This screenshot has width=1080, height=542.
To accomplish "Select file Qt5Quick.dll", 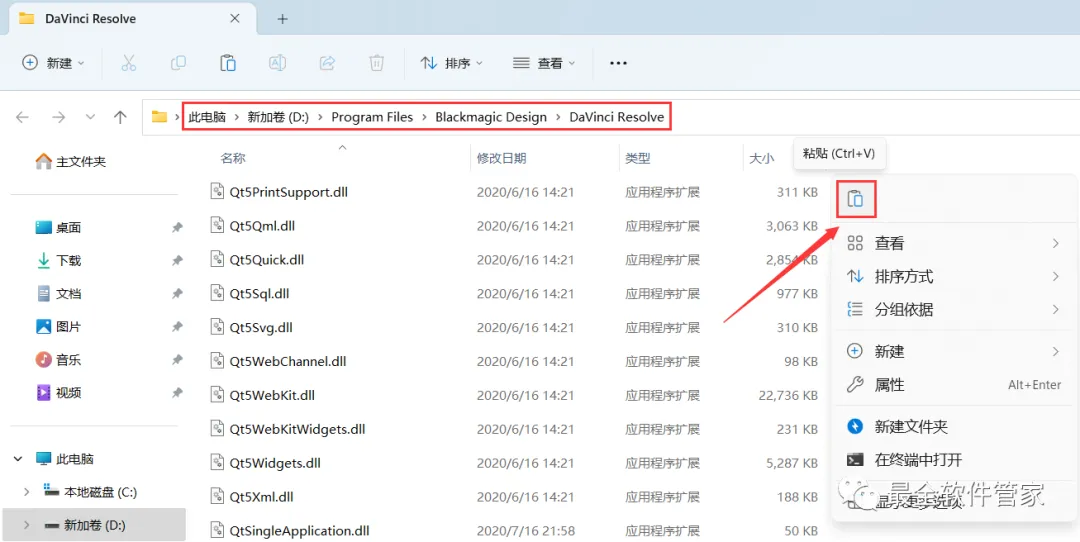I will pyautogui.click(x=267, y=260).
